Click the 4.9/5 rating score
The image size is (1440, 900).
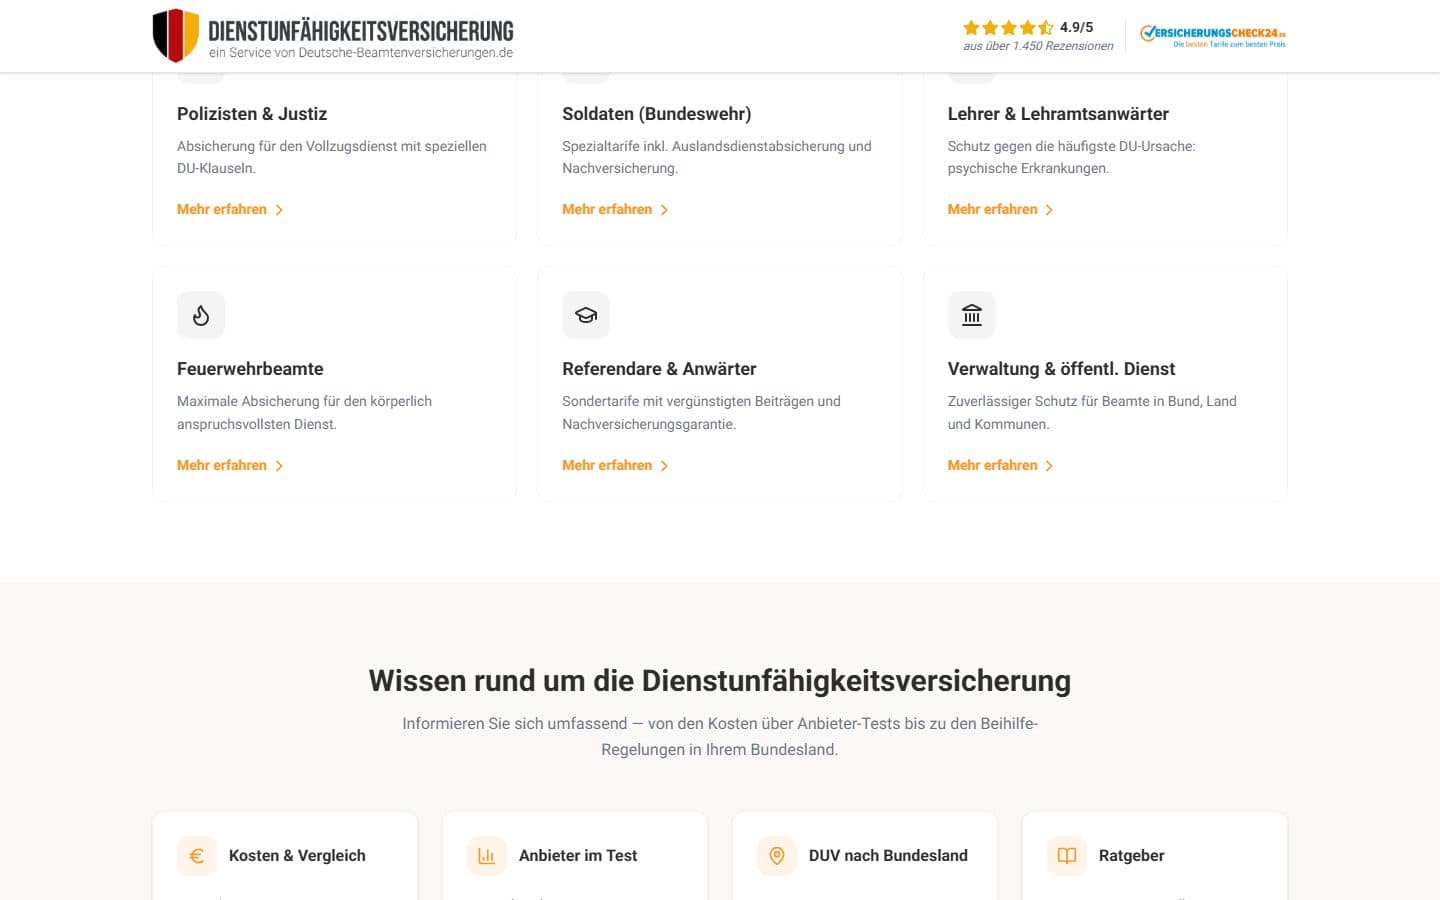(1077, 27)
